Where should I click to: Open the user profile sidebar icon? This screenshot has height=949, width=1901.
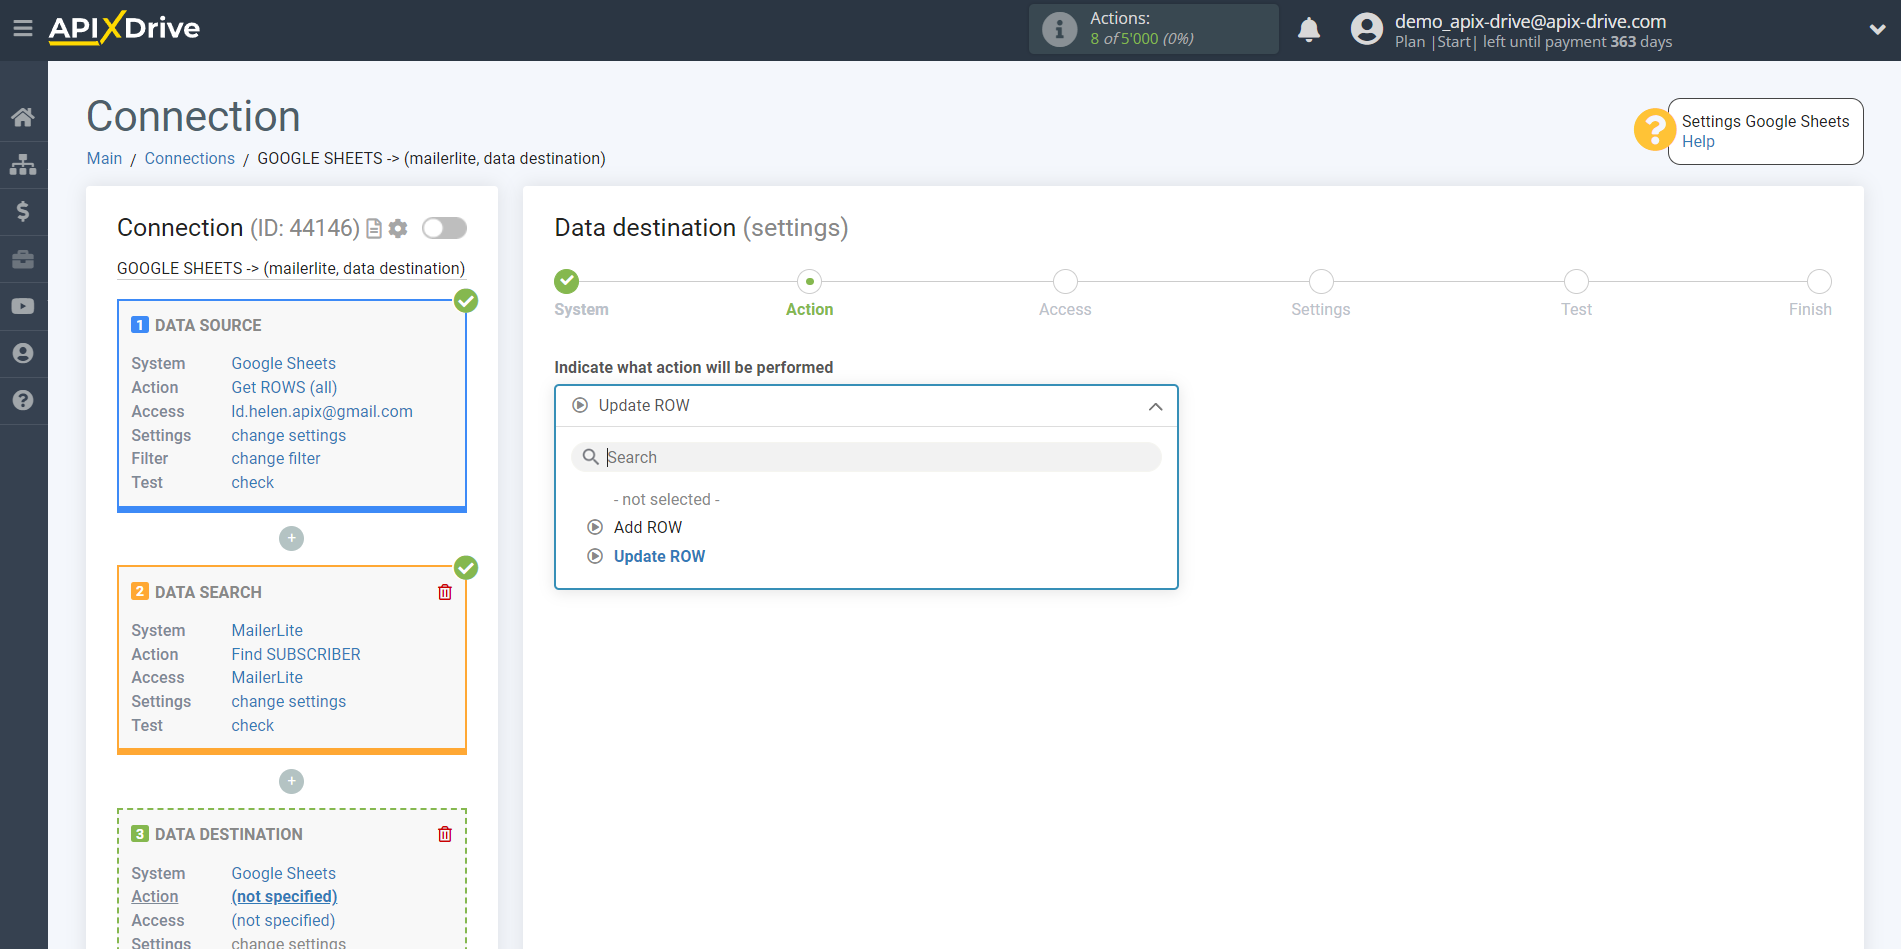[x=23, y=353]
